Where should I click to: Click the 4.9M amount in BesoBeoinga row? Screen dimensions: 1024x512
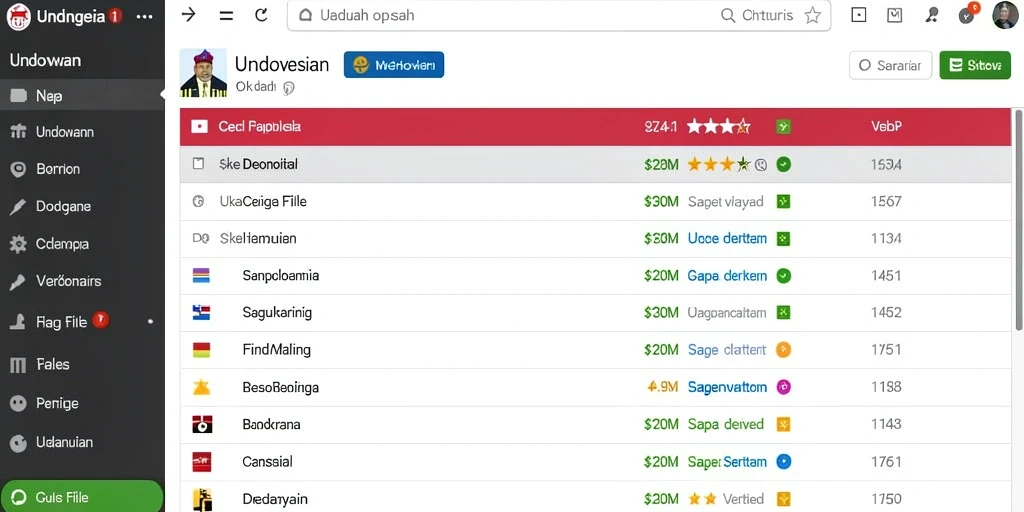pos(663,387)
